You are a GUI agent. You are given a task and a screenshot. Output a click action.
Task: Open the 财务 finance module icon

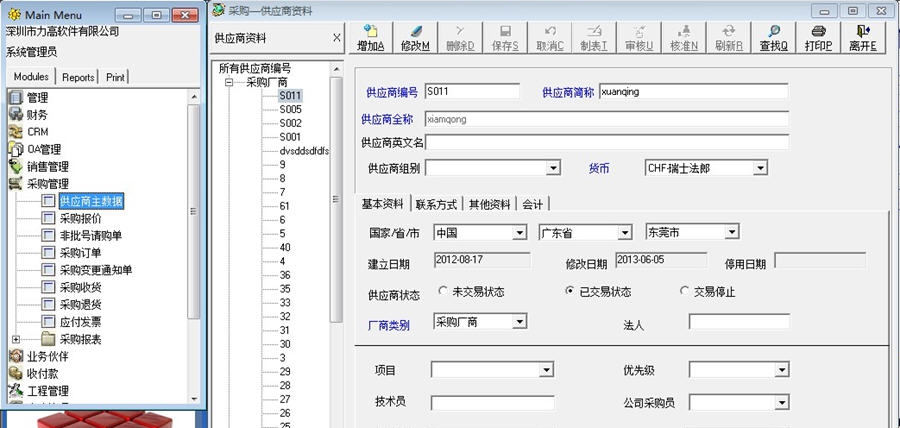15,115
